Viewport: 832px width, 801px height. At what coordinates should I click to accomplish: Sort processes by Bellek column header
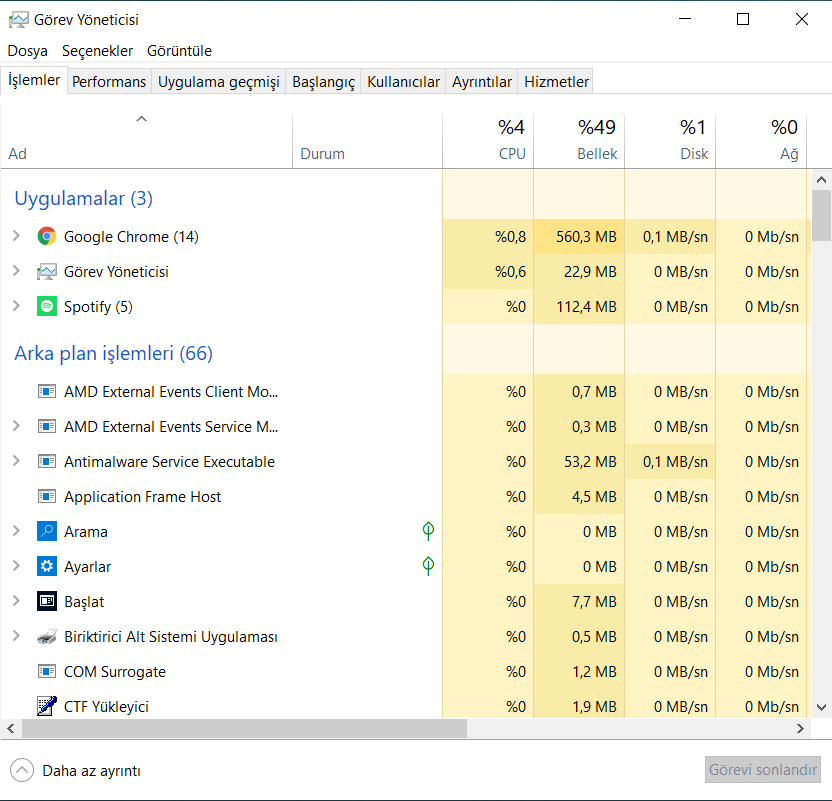tap(579, 140)
